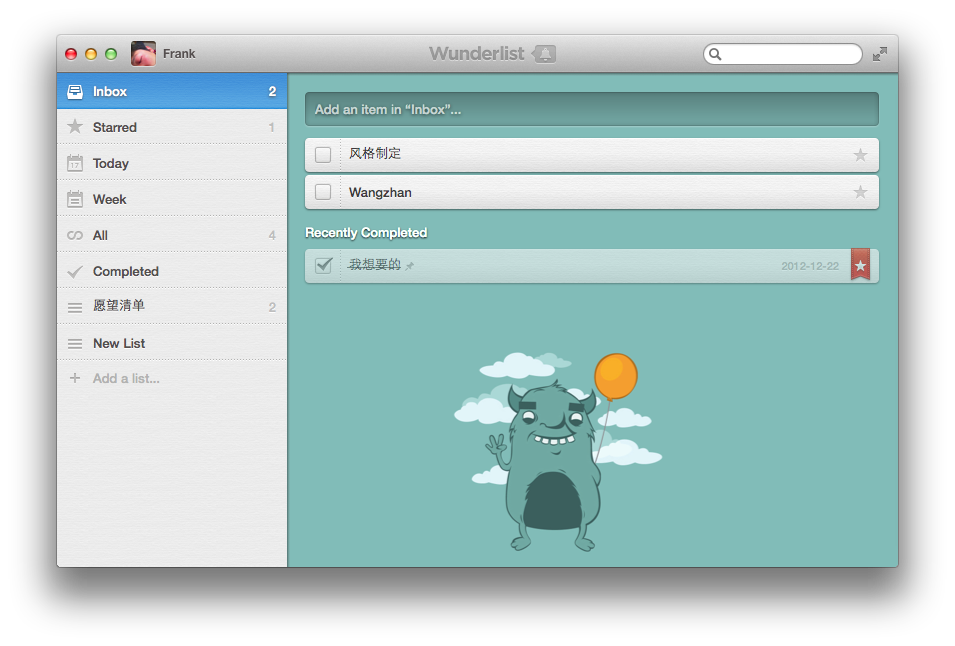Open the Completed tasks view
955x646 pixels.
click(172, 272)
